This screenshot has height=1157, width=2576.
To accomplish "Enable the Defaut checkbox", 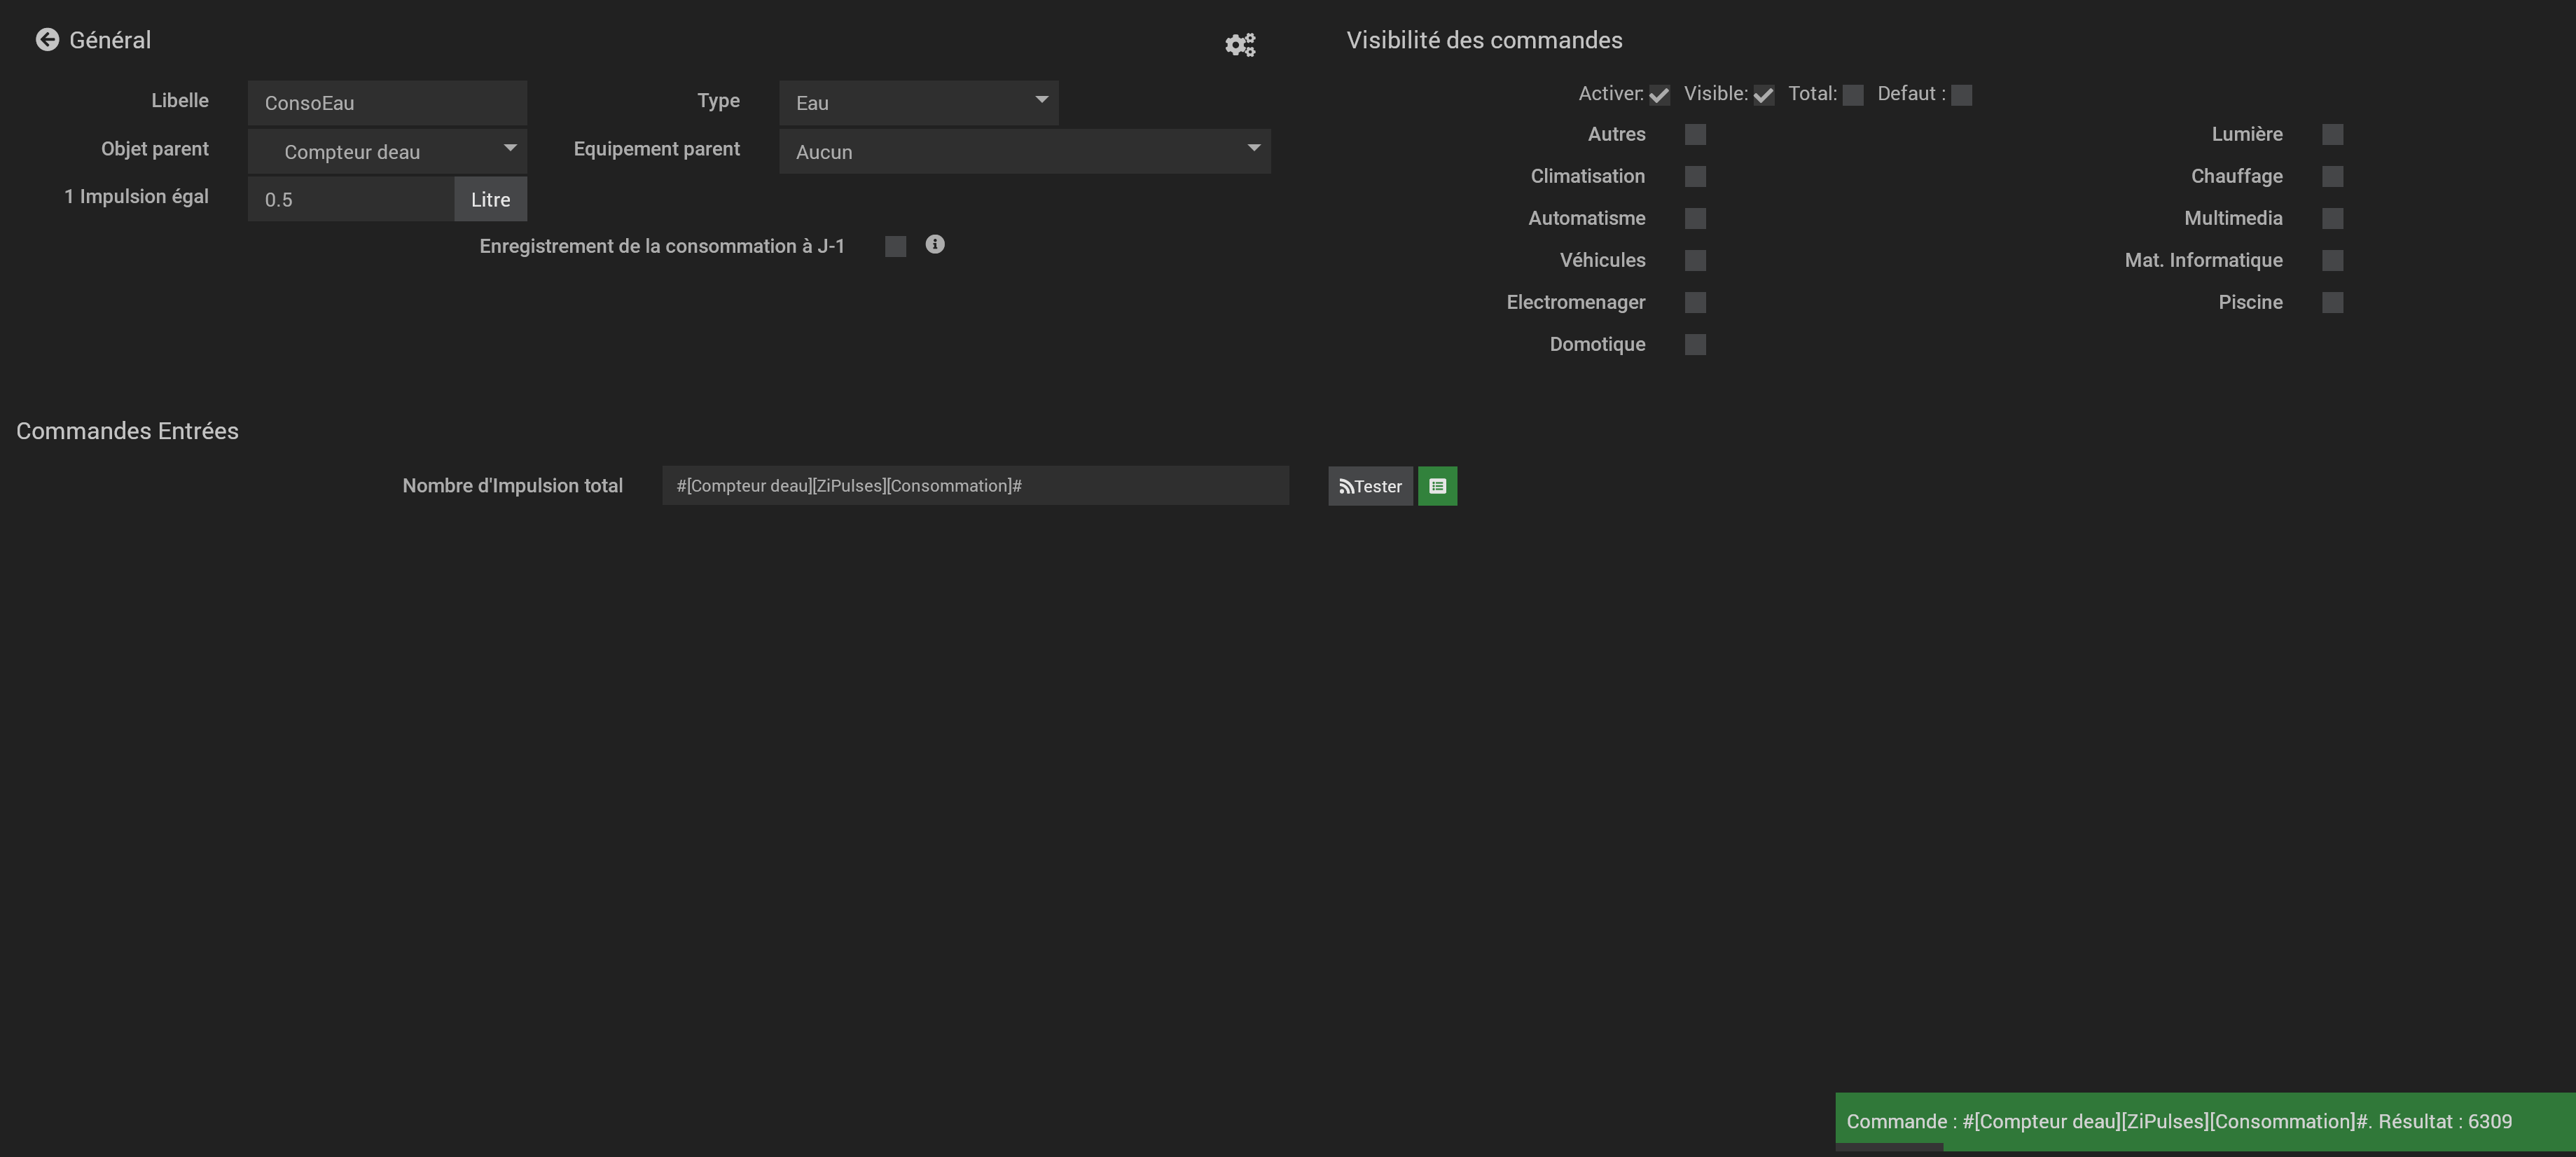I will [1961, 95].
